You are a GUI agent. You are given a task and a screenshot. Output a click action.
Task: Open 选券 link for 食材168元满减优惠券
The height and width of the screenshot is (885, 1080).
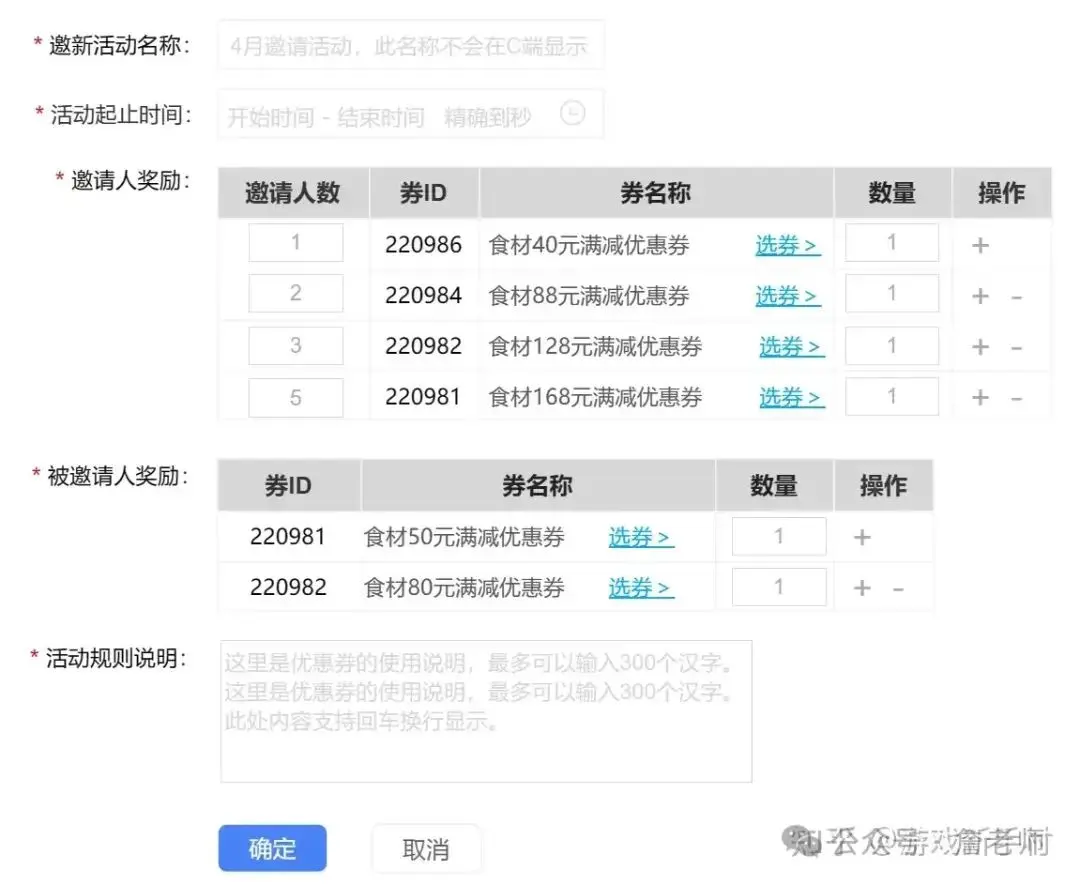[x=787, y=397]
